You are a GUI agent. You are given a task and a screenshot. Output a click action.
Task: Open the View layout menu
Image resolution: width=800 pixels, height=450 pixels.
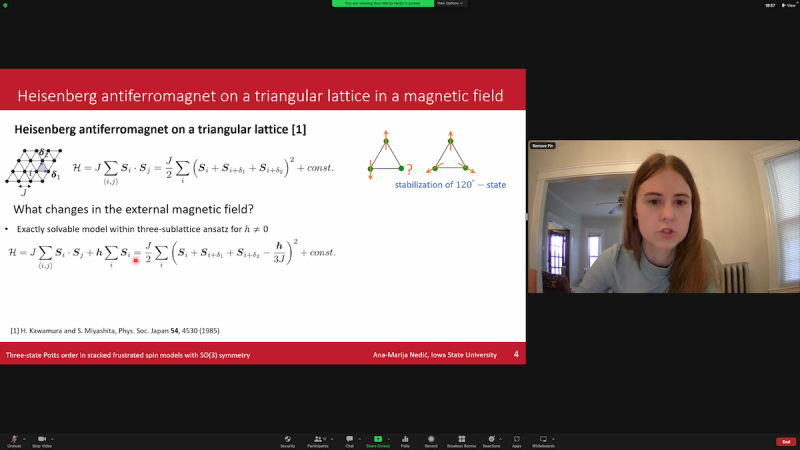tap(788, 5)
